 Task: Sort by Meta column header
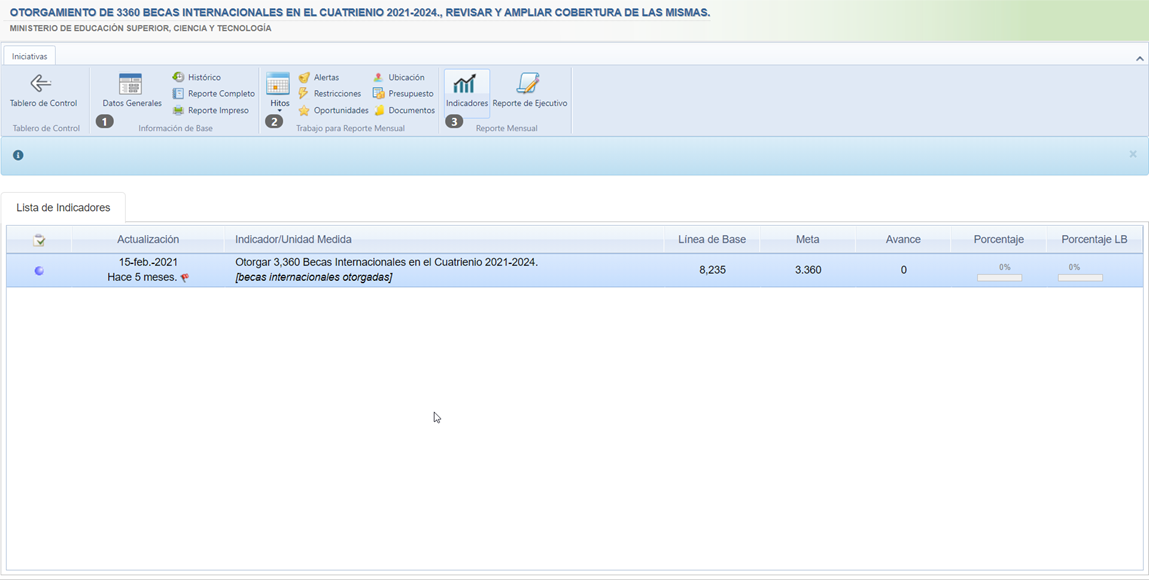click(808, 239)
